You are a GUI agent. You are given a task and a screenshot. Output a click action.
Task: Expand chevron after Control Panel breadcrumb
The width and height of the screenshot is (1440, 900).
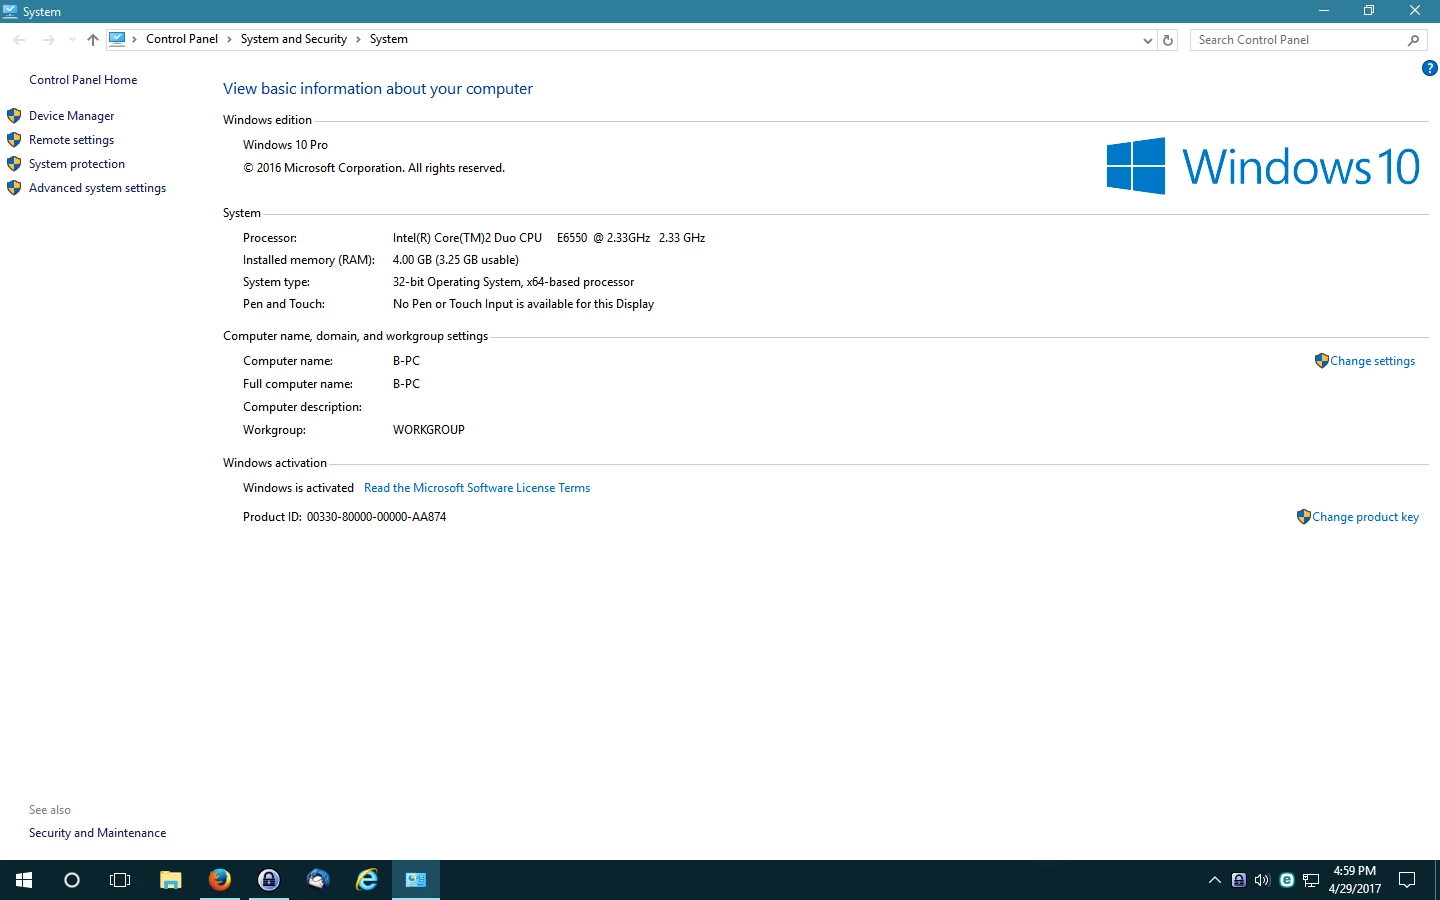(229, 40)
